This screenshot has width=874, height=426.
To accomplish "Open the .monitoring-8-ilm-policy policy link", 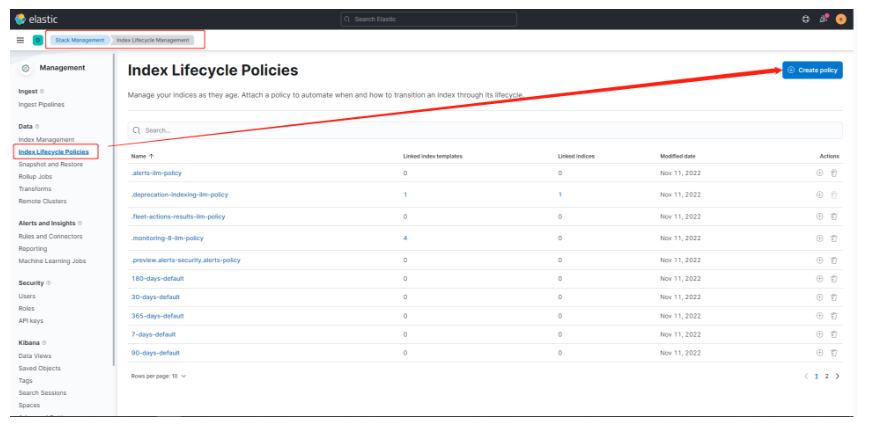I will 167,238.
